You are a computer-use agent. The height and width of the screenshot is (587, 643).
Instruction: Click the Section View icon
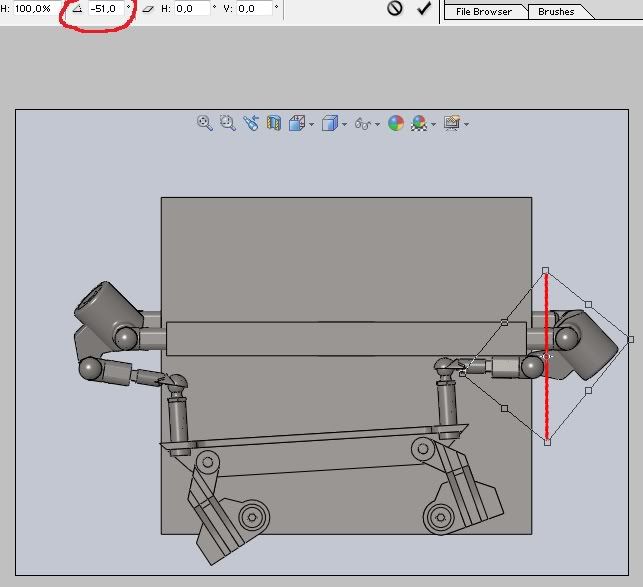[274, 123]
